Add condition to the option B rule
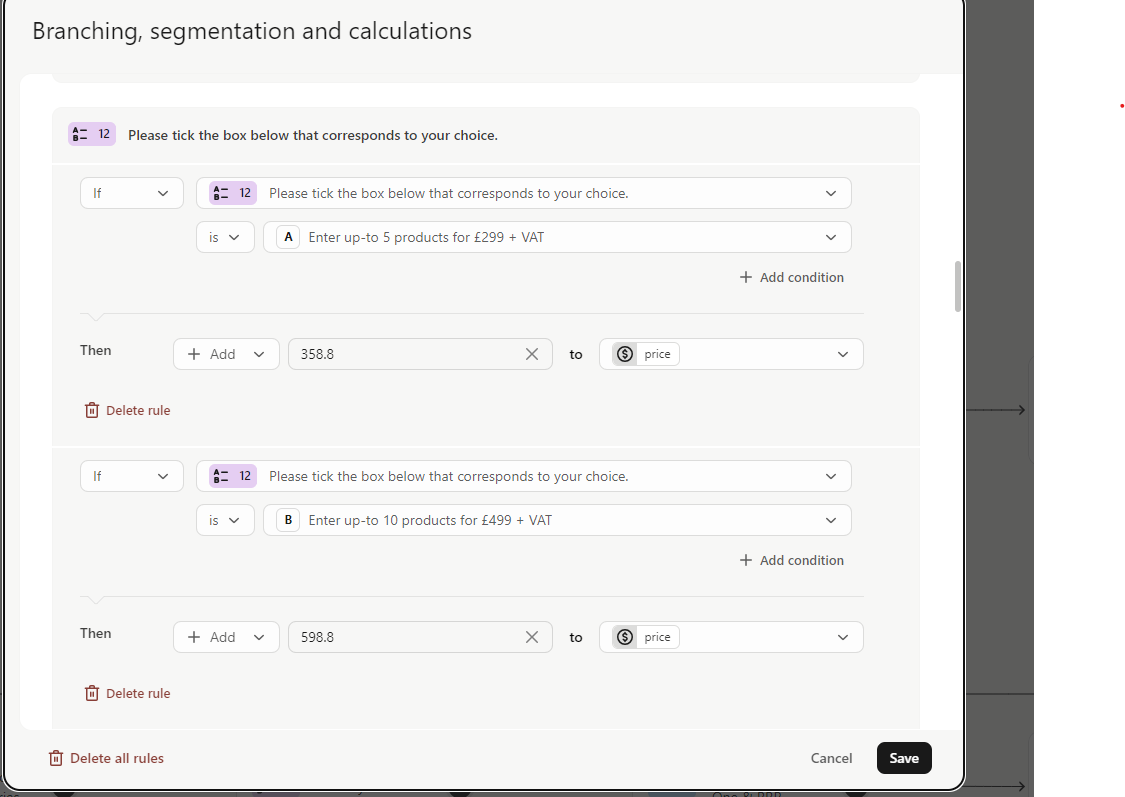 [791, 560]
